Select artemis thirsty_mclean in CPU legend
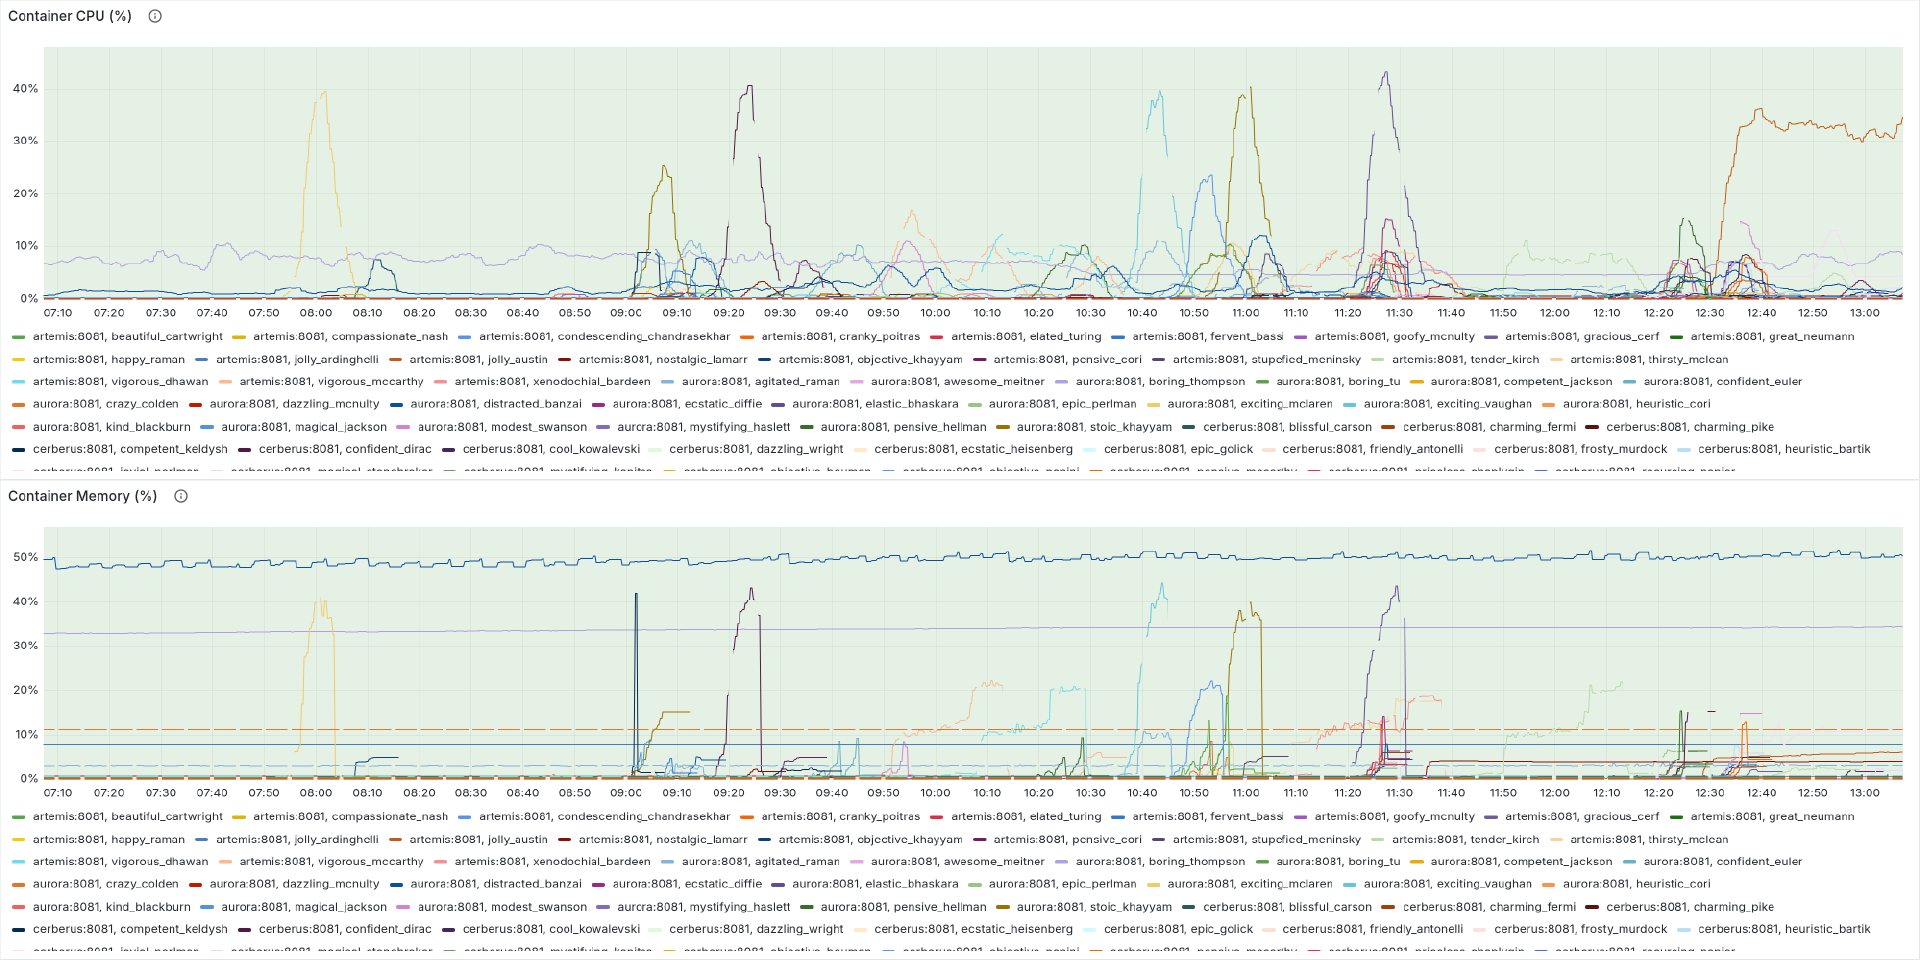This screenshot has height=960, width=1920. [1649, 360]
